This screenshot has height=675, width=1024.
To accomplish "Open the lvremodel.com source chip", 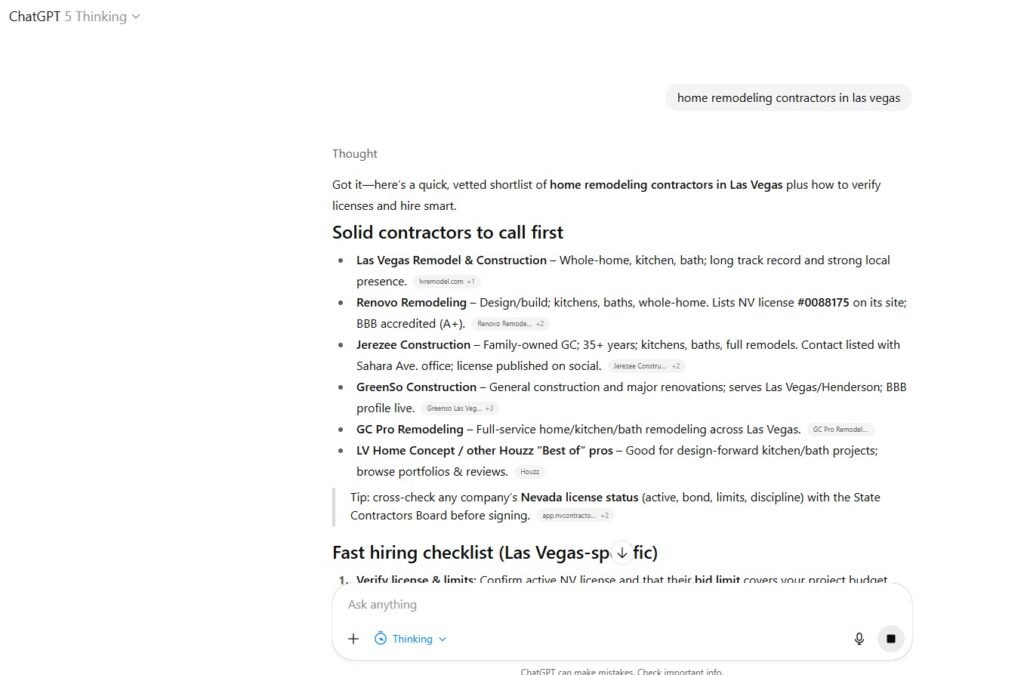I will pos(446,282).
